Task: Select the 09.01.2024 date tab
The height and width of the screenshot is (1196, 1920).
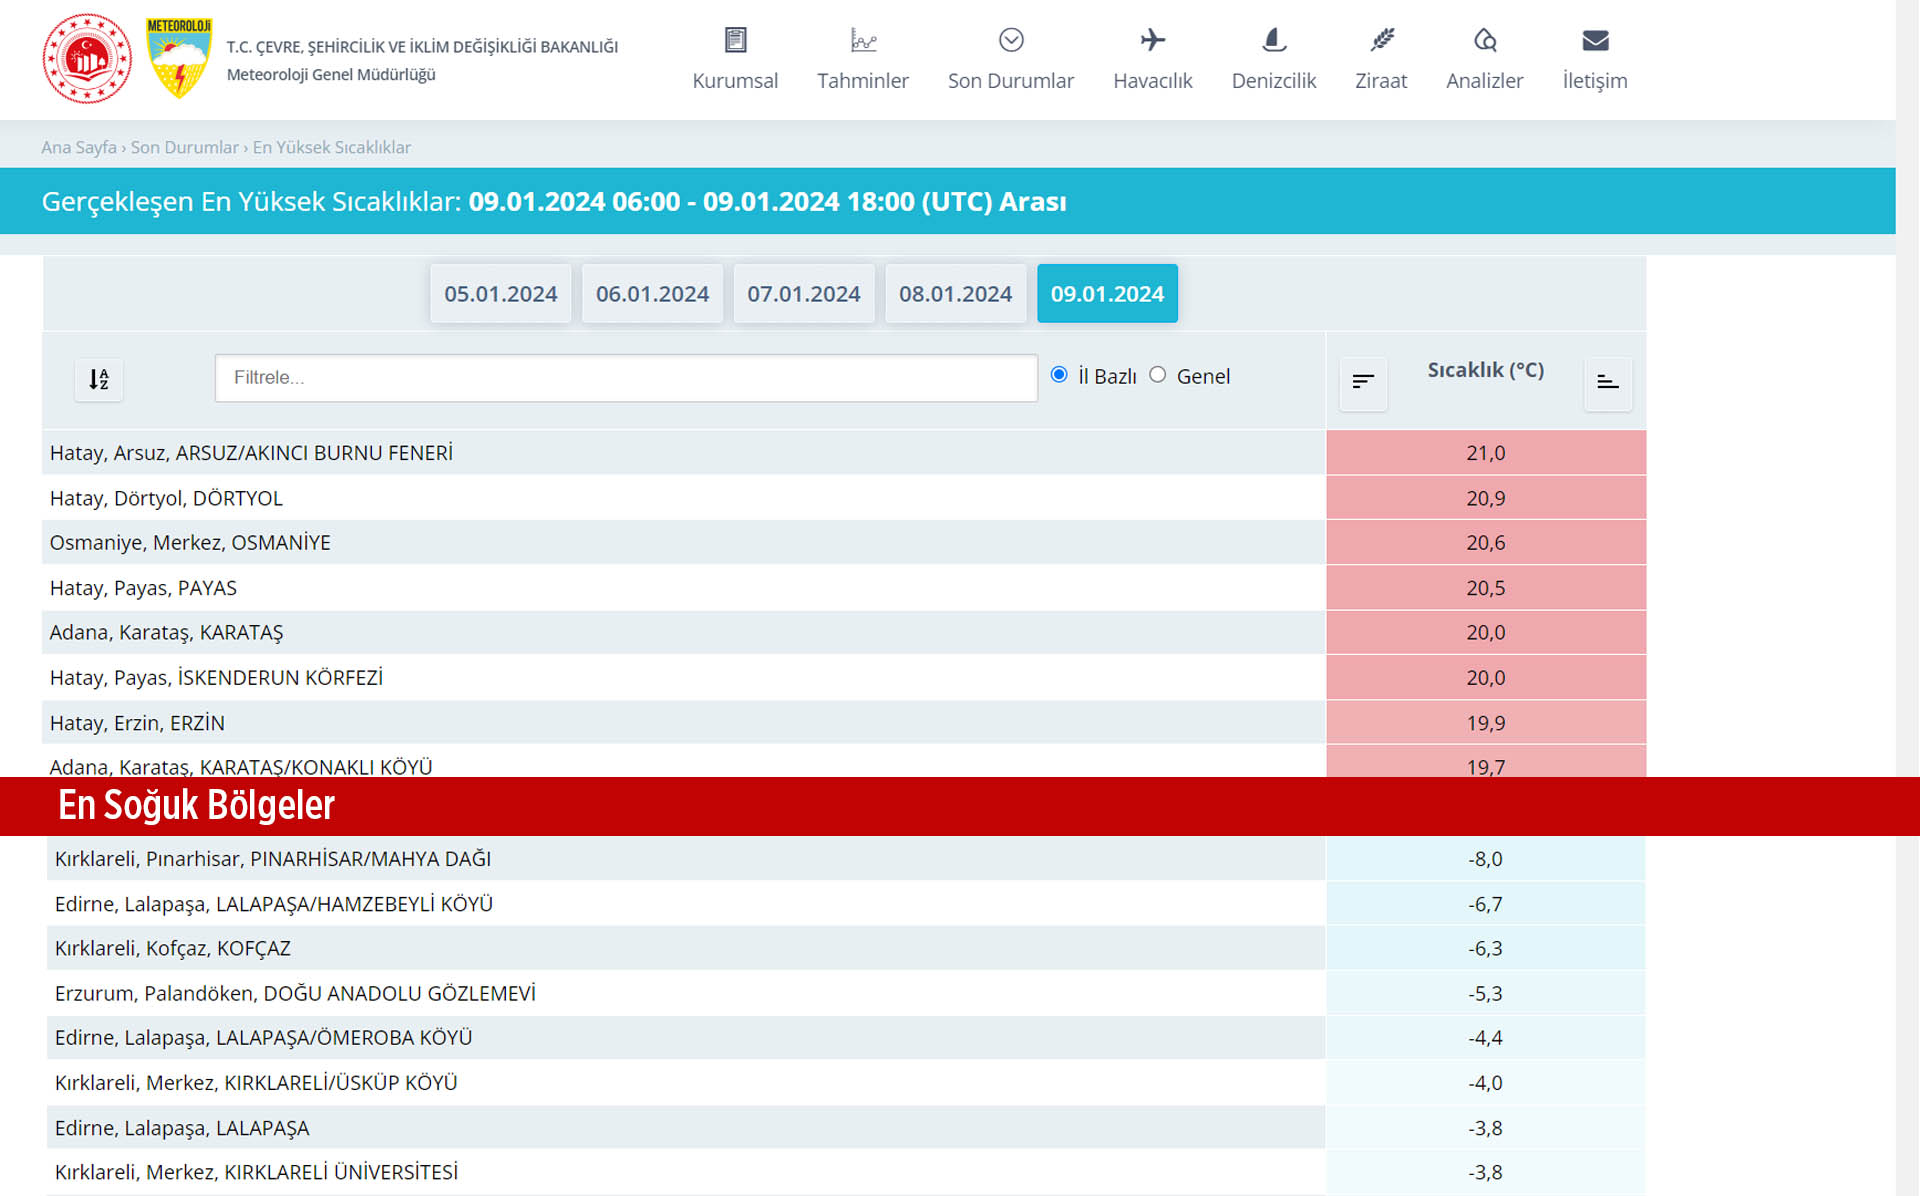Action: click(1107, 294)
